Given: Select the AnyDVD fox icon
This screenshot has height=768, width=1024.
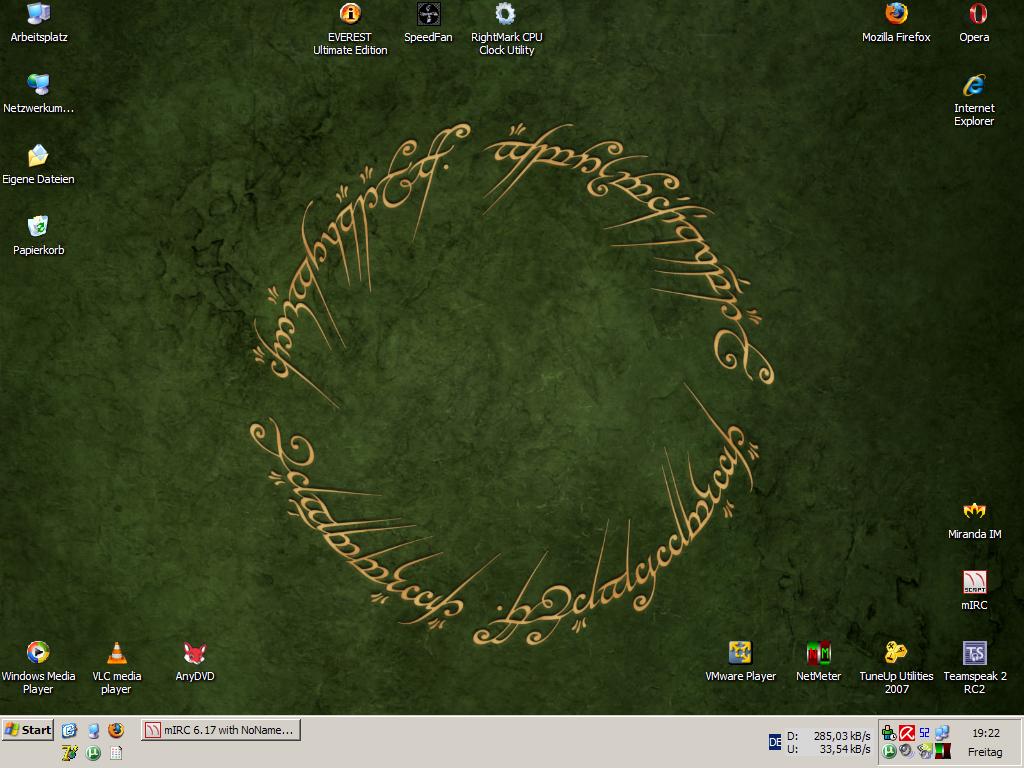Looking at the screenshot, I should (195, 661).
